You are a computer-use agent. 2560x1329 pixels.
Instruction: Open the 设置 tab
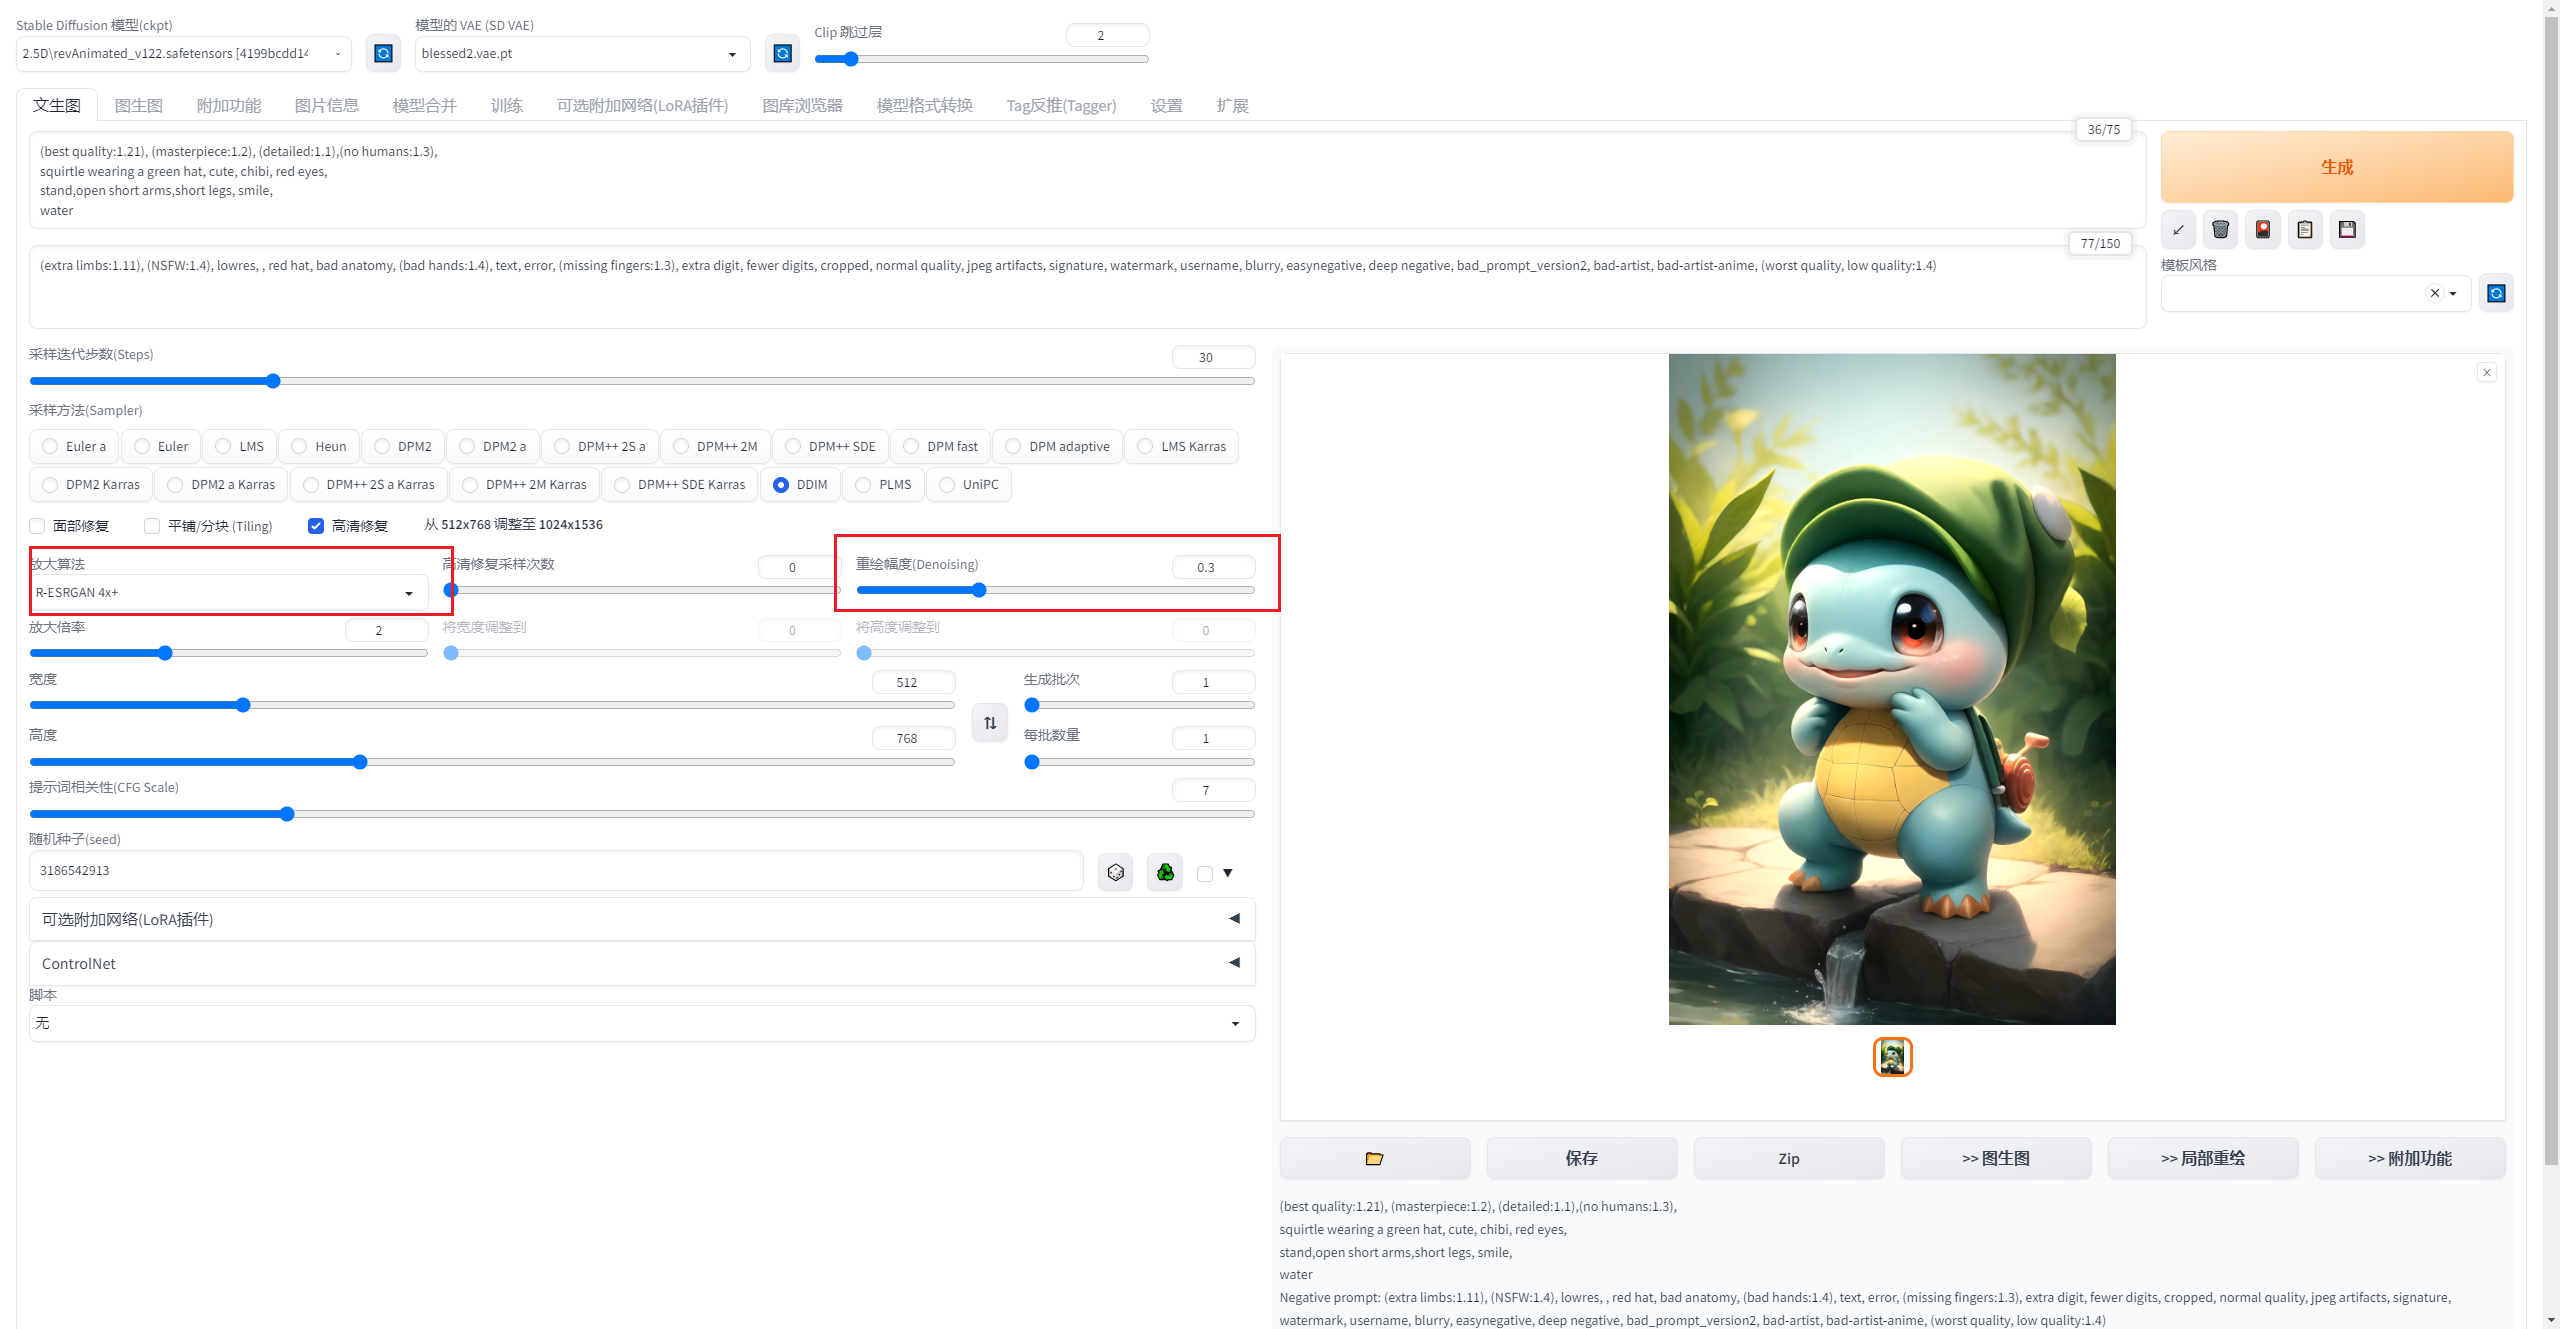1166,105
